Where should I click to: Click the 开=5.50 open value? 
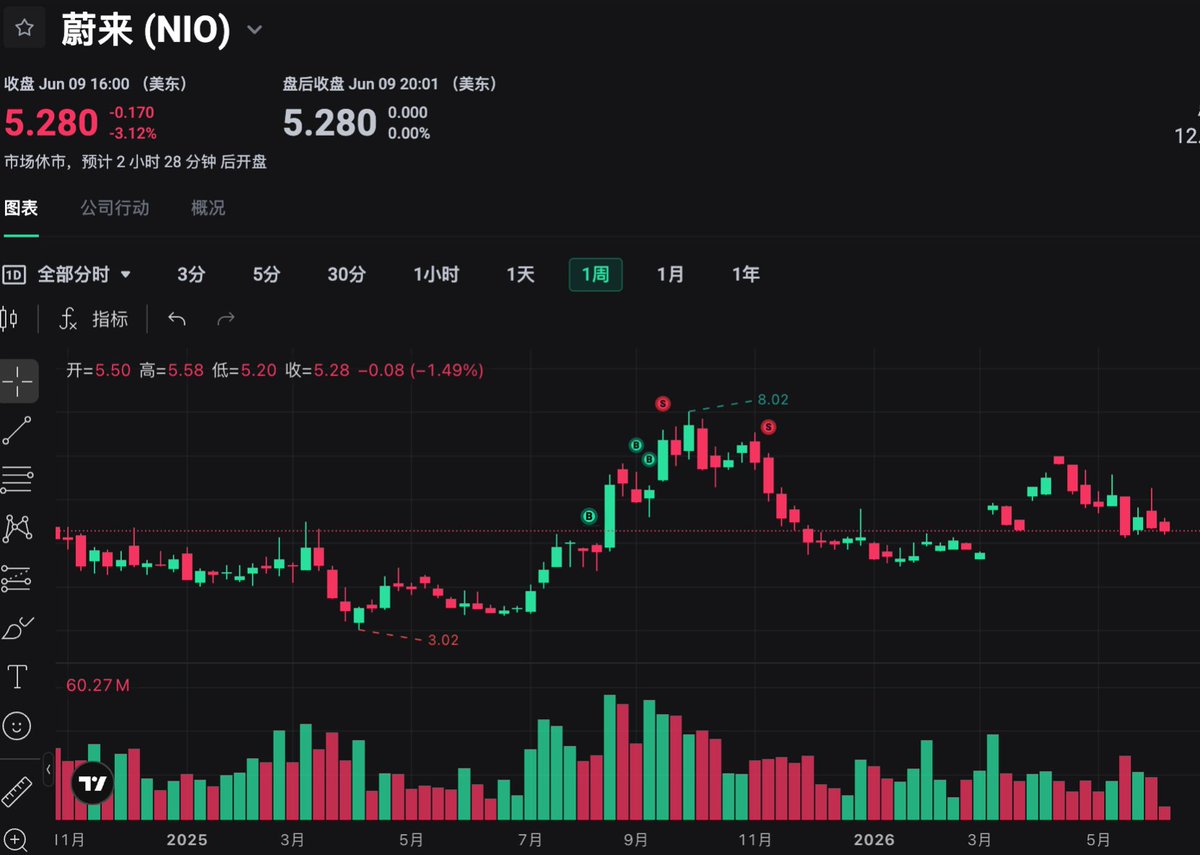click(x=98, y=370)
